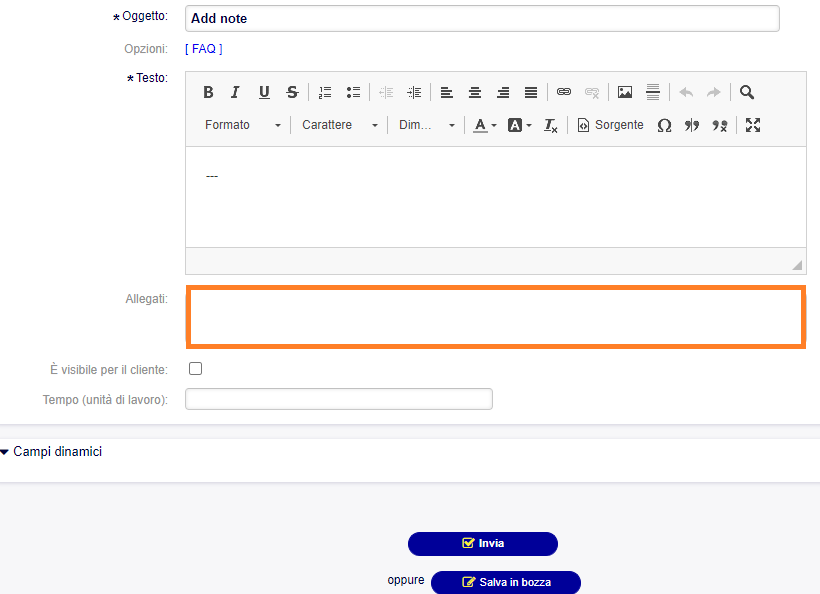Insert a special character with Omega icon
Image resolution: width=820 pixels, height=594 pixels.
coord(663,125)
